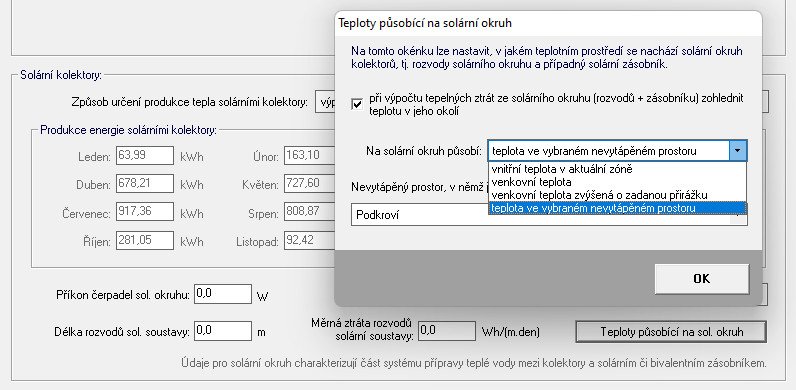Click the Červenec energy value field
The width and height of the screenshot is (796, 390).
click(145, 212)
